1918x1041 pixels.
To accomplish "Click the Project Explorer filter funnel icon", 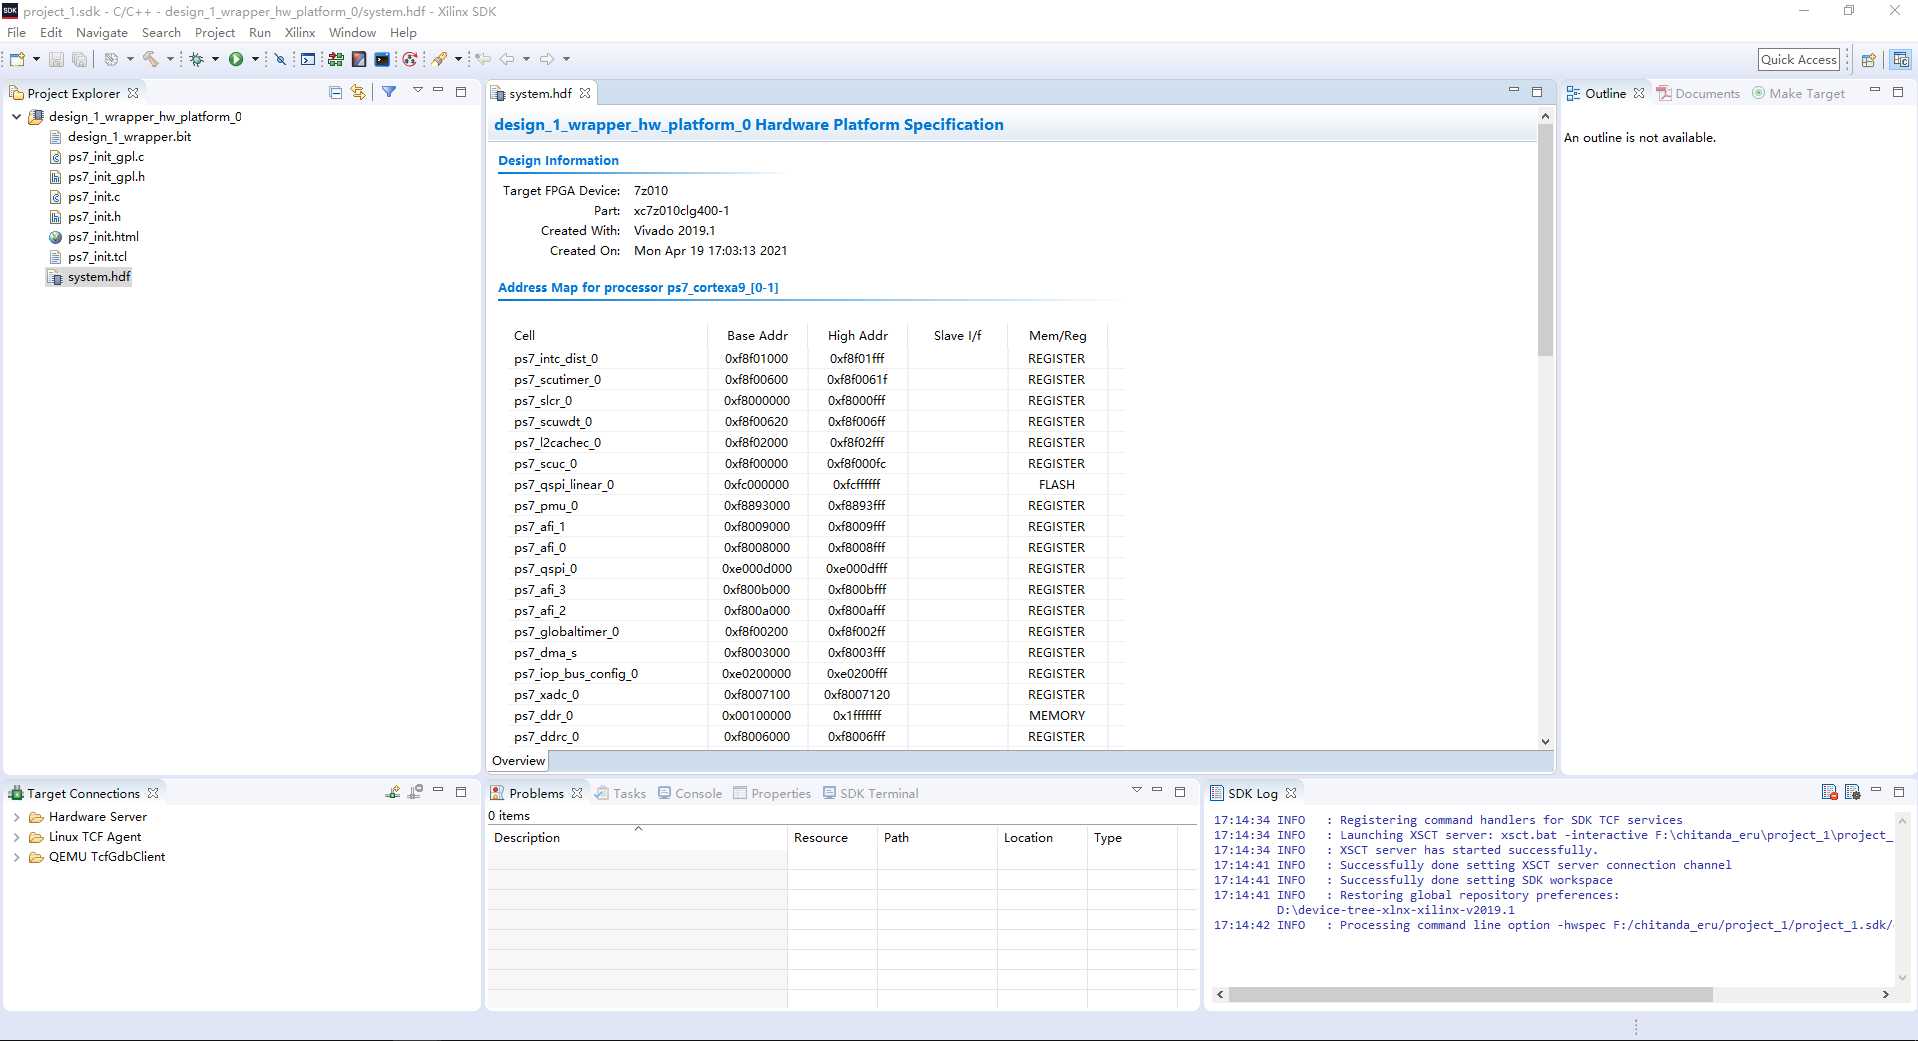I will (389, 92).
